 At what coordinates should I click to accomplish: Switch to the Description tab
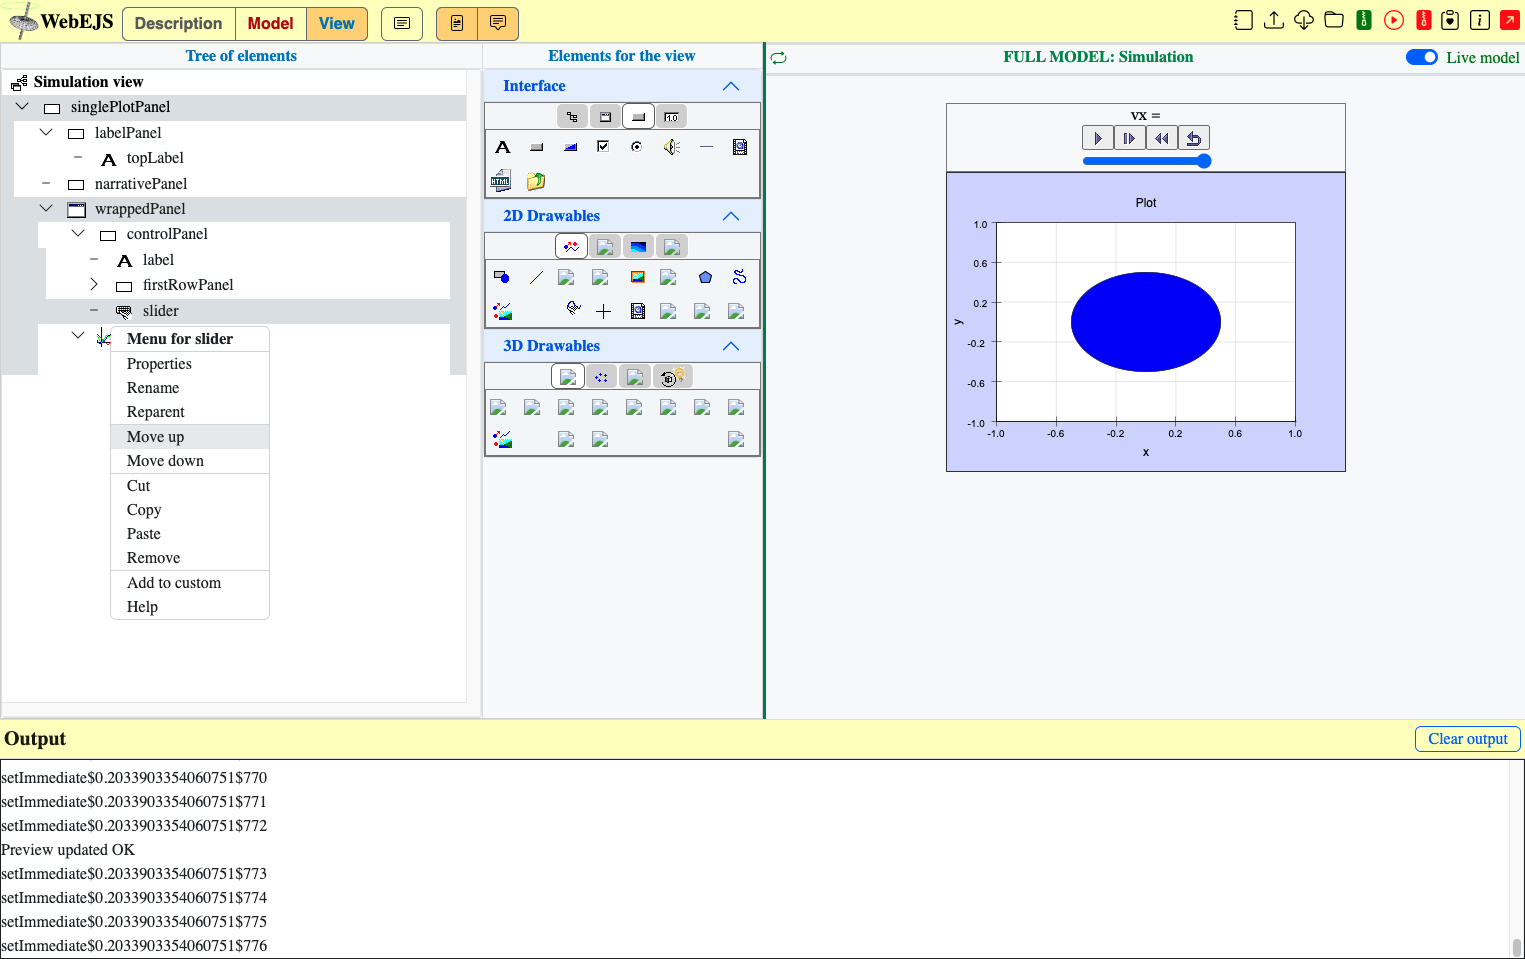point(178,23)
